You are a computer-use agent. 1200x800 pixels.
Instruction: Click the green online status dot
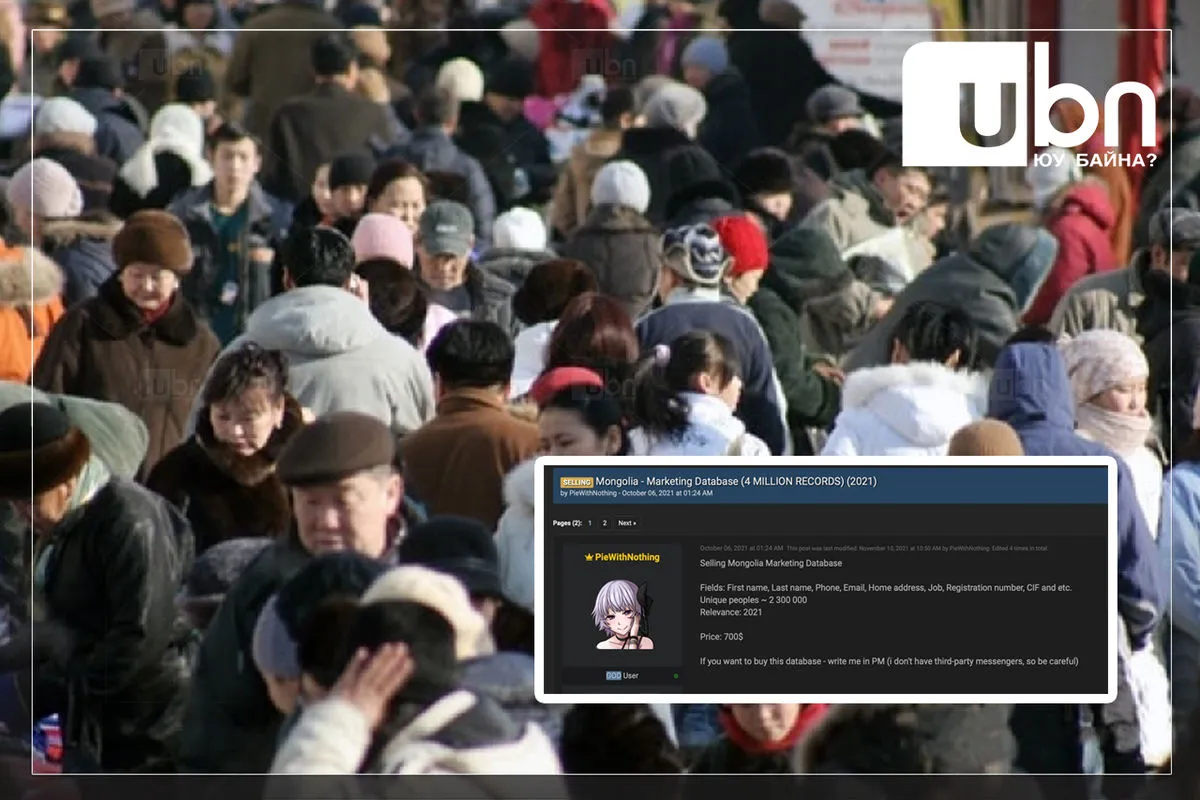pos(676,676)
